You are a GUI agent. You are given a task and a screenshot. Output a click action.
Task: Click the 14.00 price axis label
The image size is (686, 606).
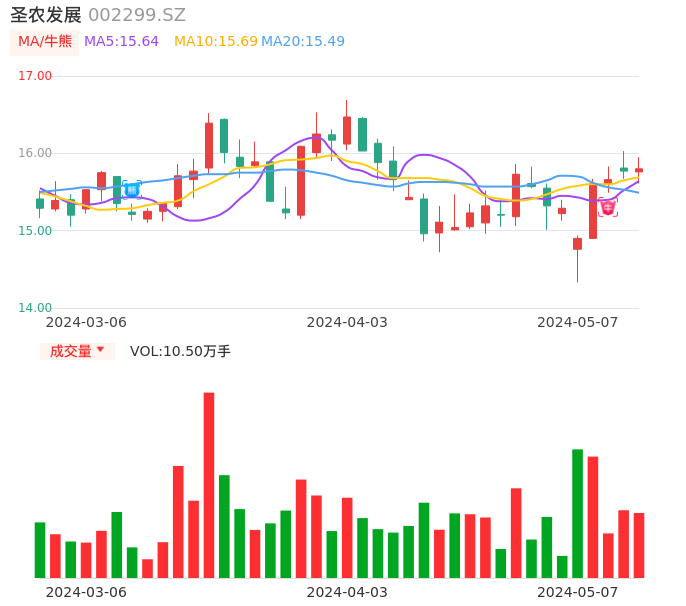coord(35,308)
